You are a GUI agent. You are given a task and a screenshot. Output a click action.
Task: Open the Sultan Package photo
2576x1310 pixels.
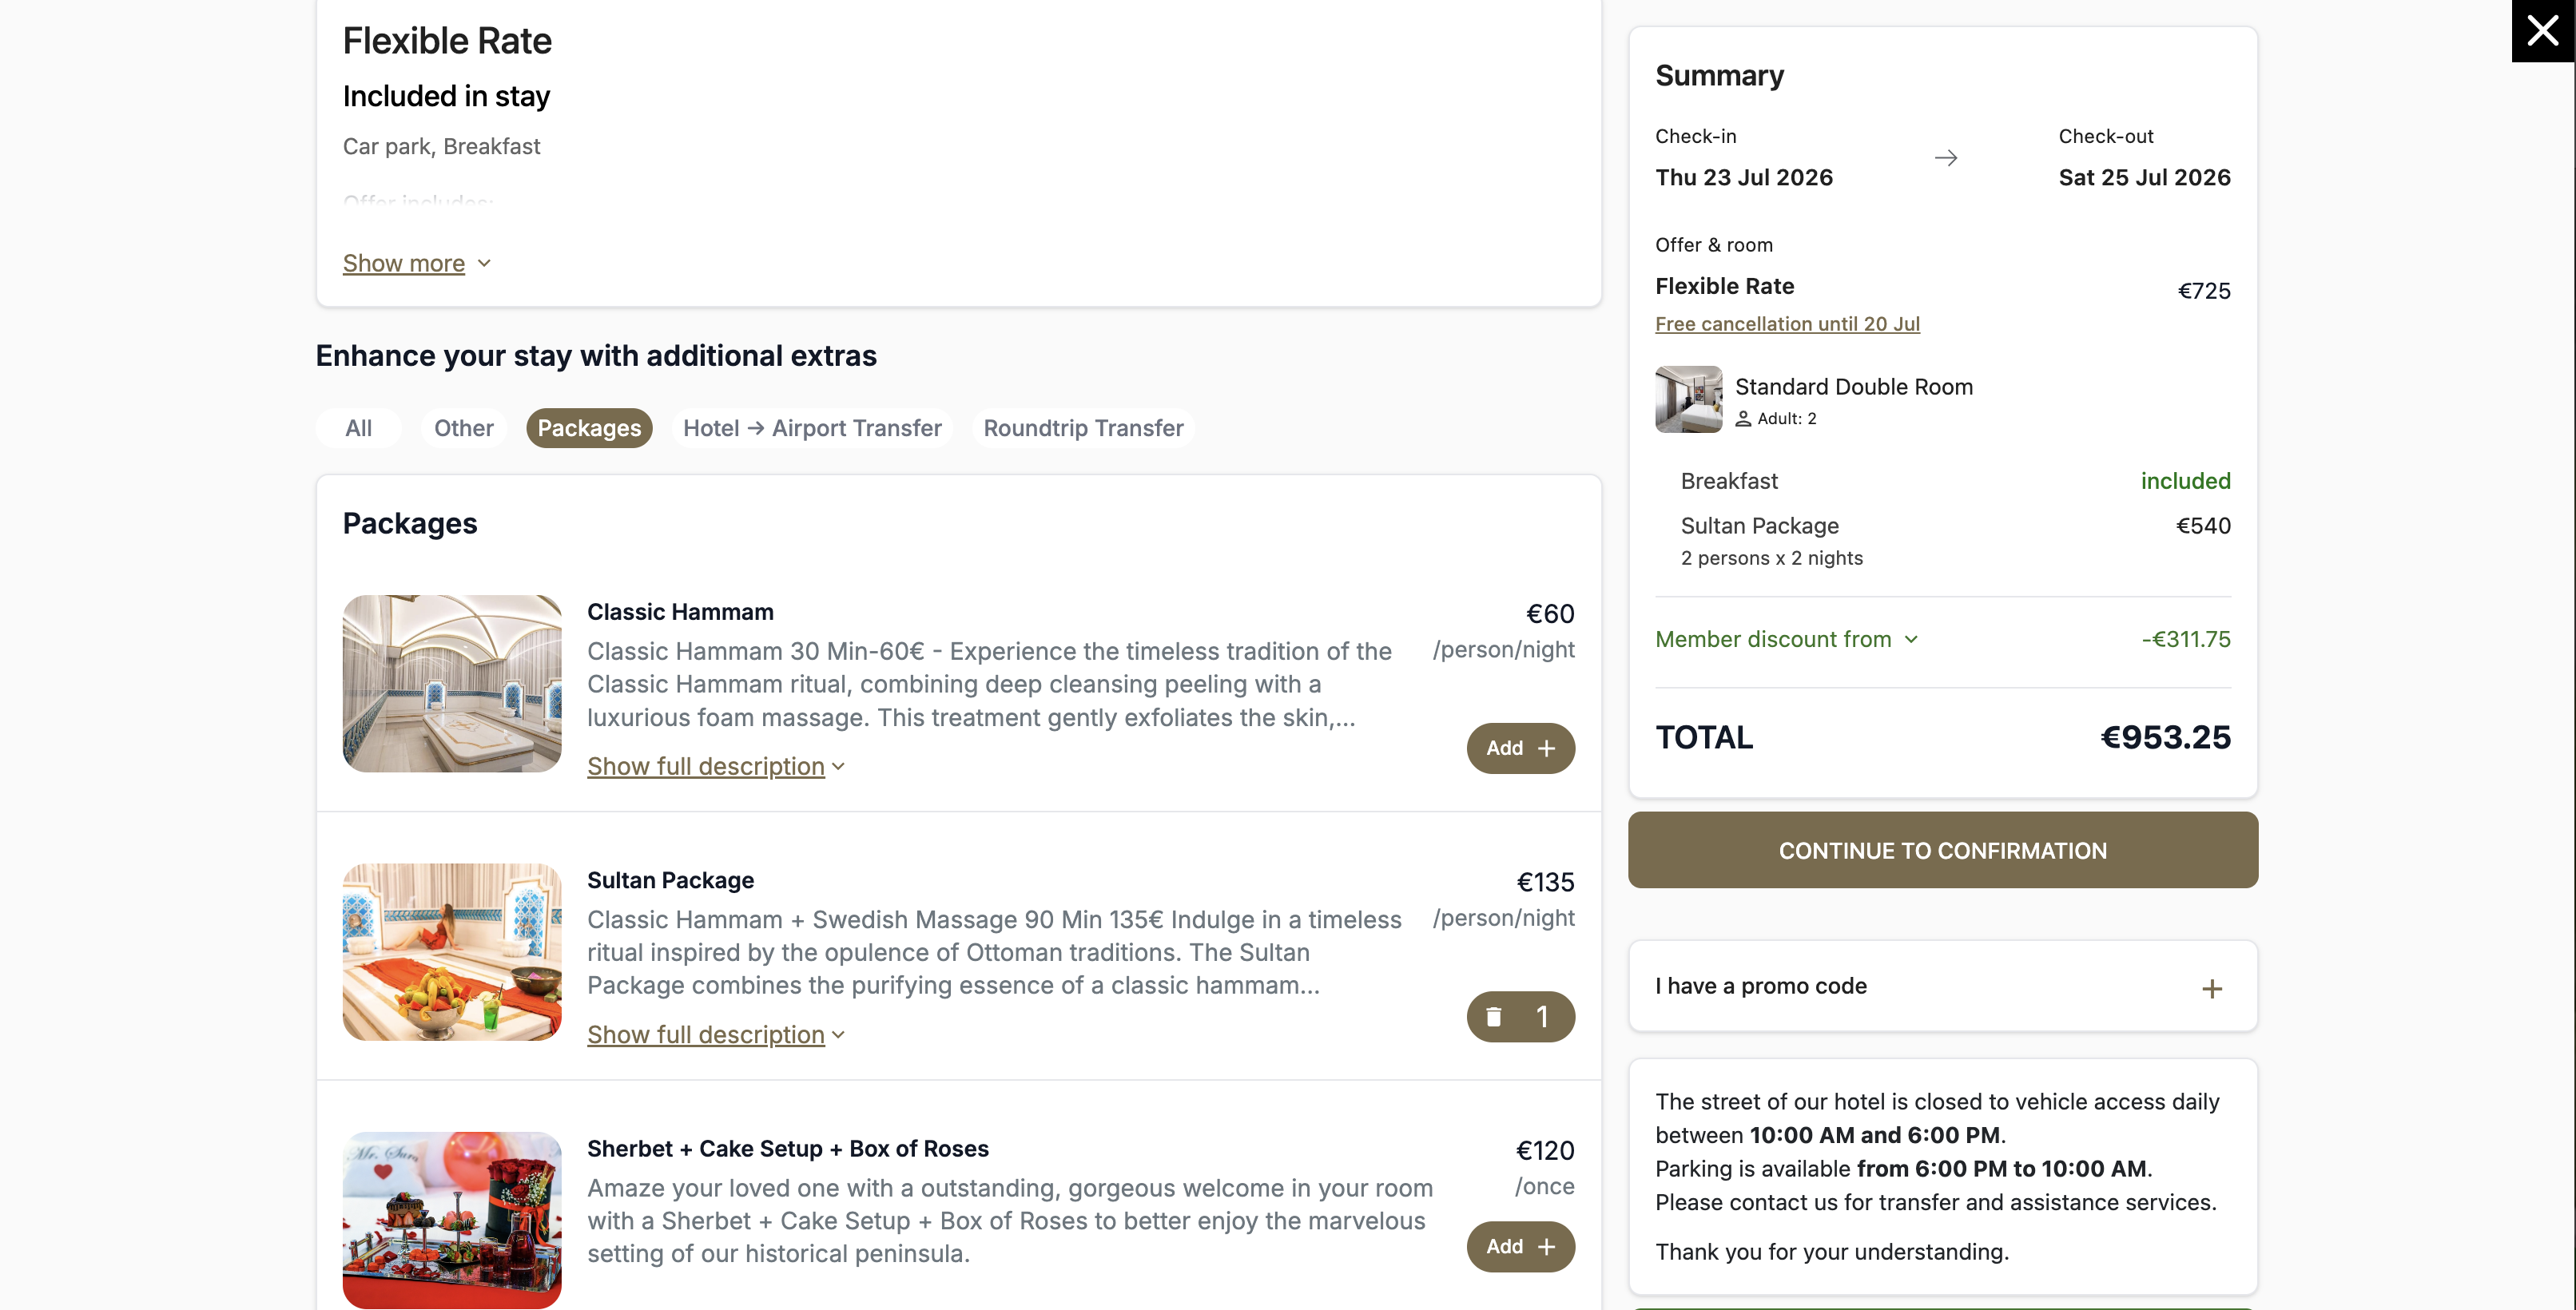(452, 952)
